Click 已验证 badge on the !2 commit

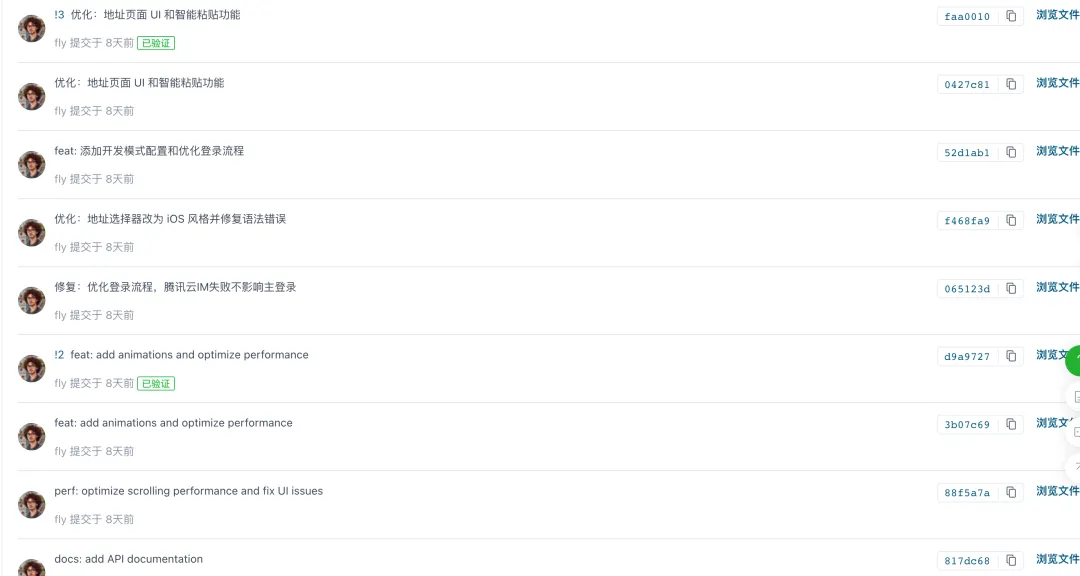[156, 383]
